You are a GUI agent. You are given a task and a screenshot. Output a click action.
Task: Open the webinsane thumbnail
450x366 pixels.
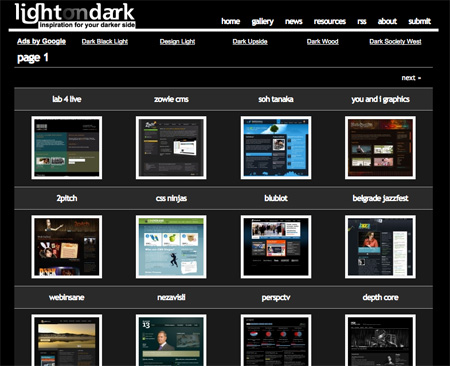67,340
